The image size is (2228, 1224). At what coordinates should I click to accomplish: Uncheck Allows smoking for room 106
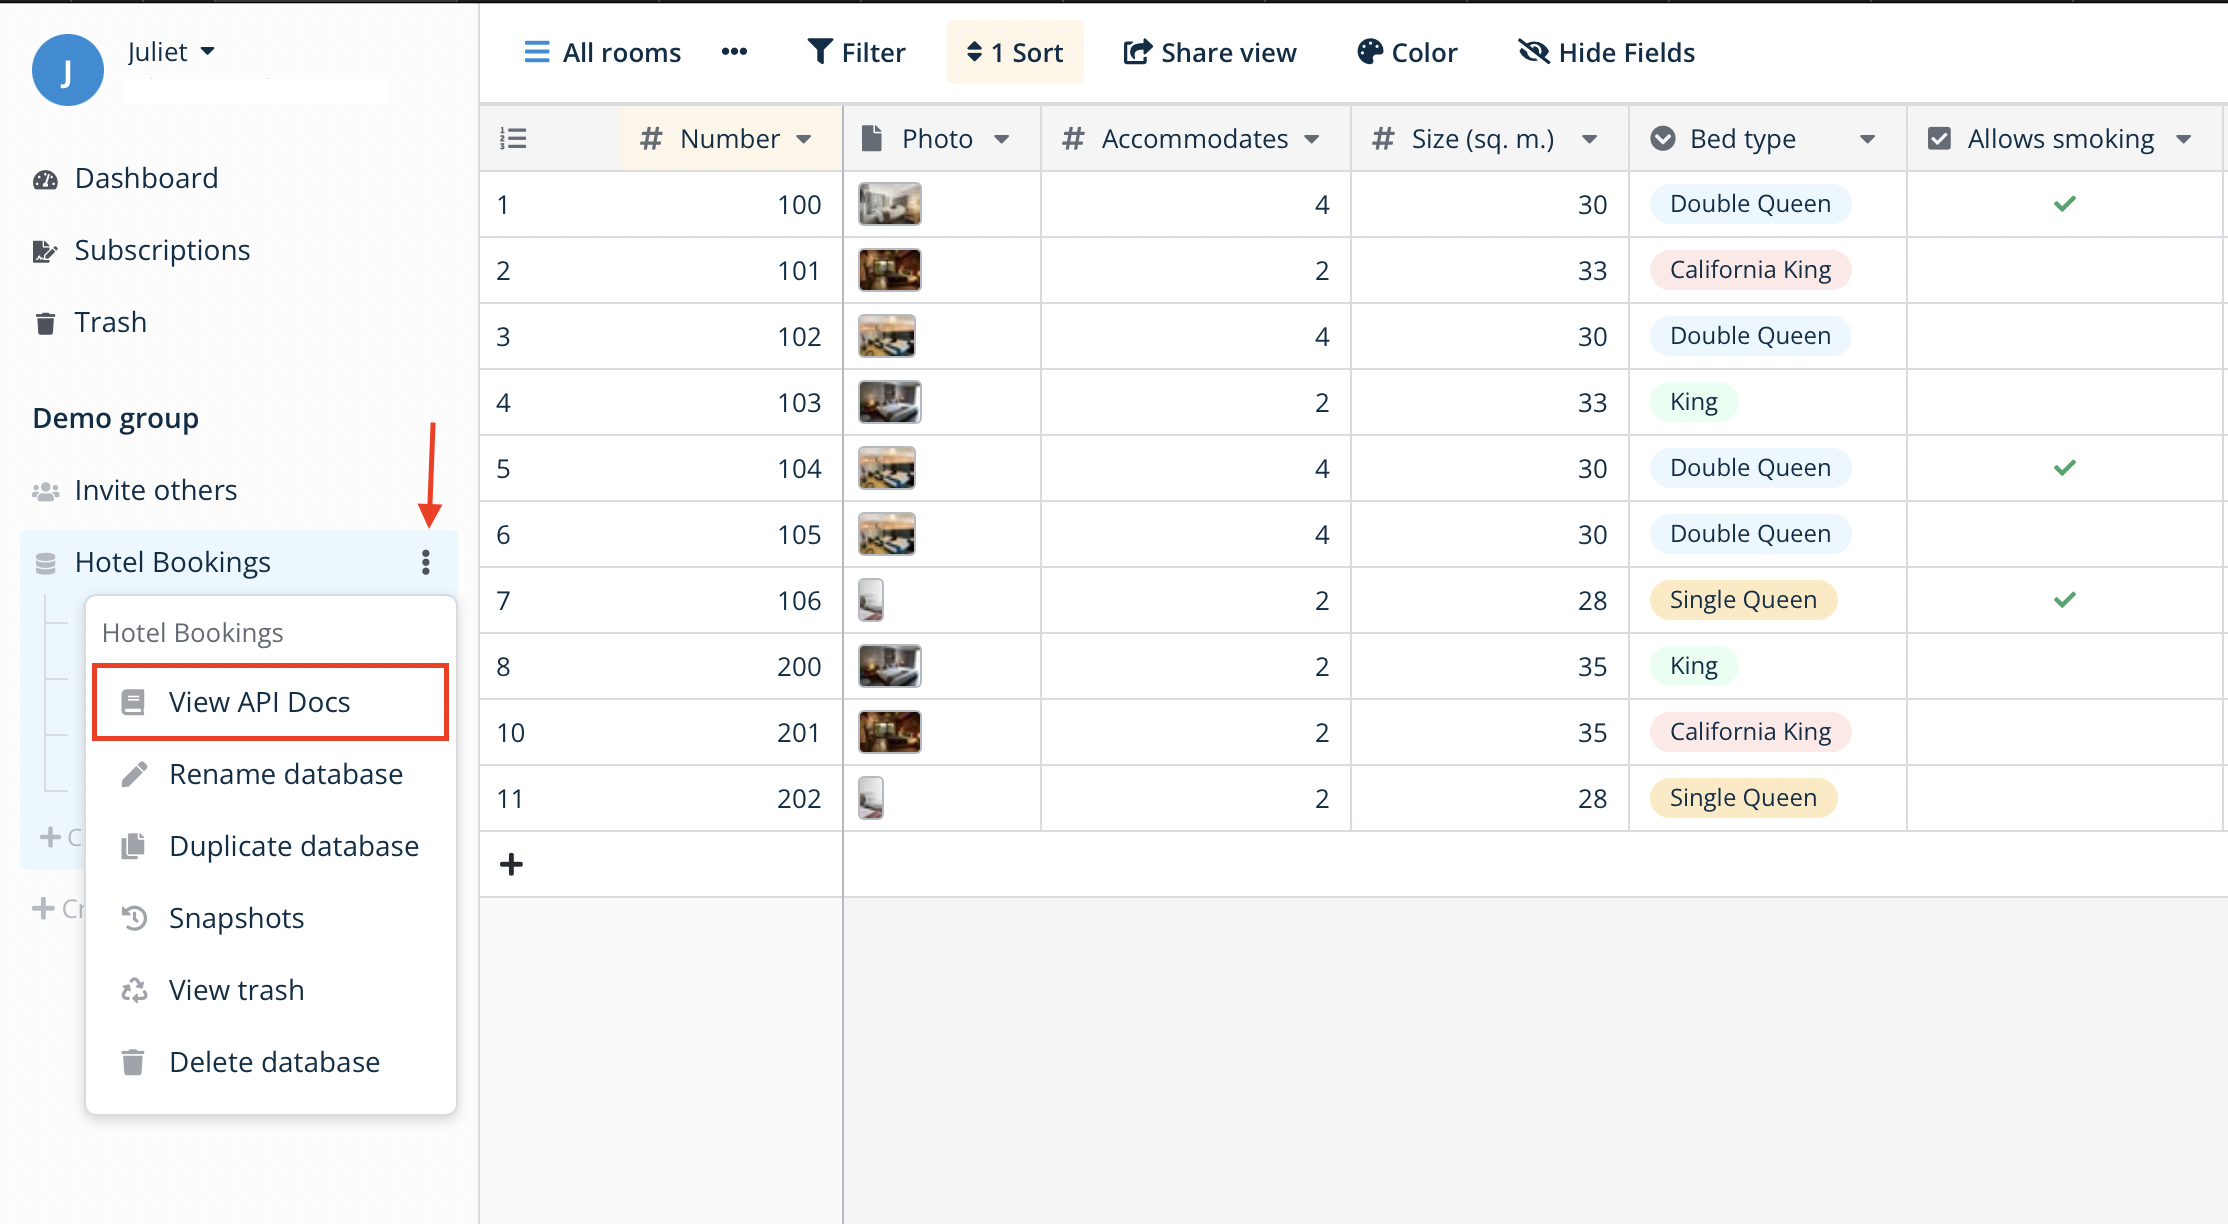point(2064,600)
